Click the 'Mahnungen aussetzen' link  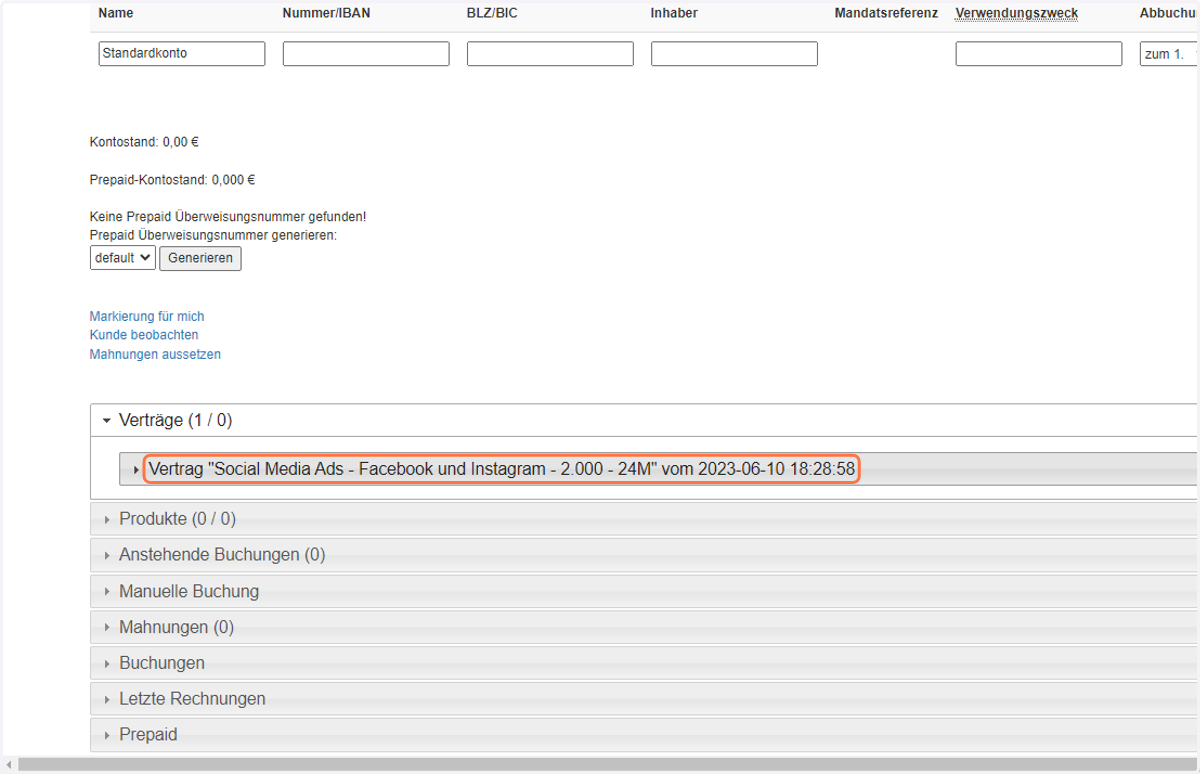[x=155, y=354]
